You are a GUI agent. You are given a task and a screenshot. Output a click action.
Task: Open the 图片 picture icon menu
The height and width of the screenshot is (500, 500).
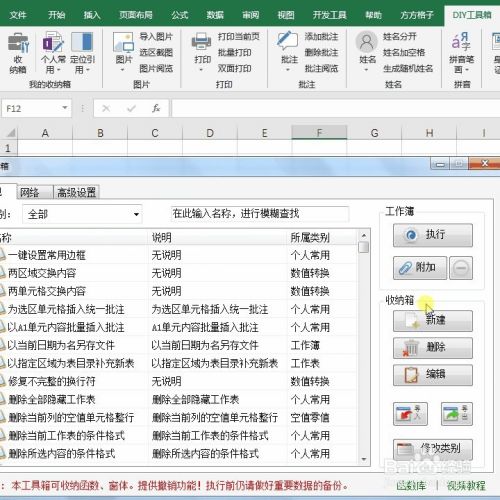point(124,53)
